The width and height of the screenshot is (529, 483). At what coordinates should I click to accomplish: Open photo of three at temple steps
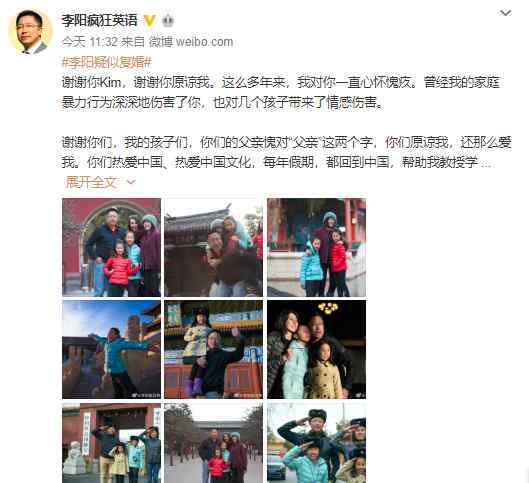[x=316, y=247]
